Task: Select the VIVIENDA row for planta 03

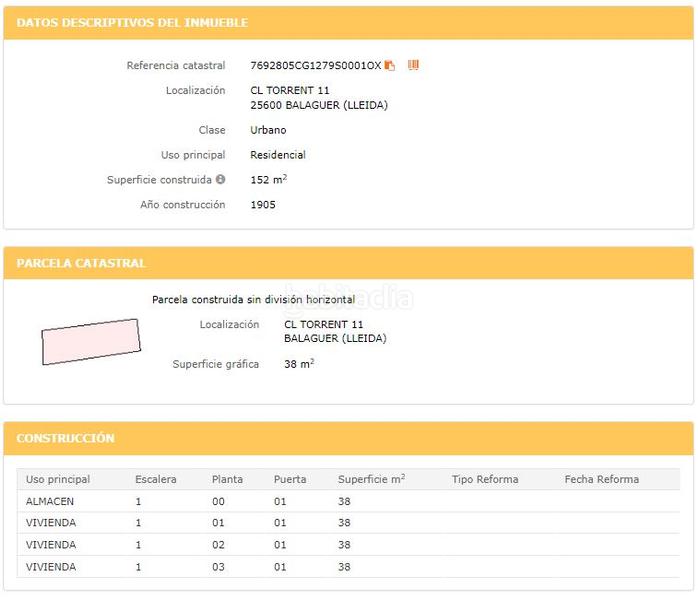Action: click(x=348, y=567)
